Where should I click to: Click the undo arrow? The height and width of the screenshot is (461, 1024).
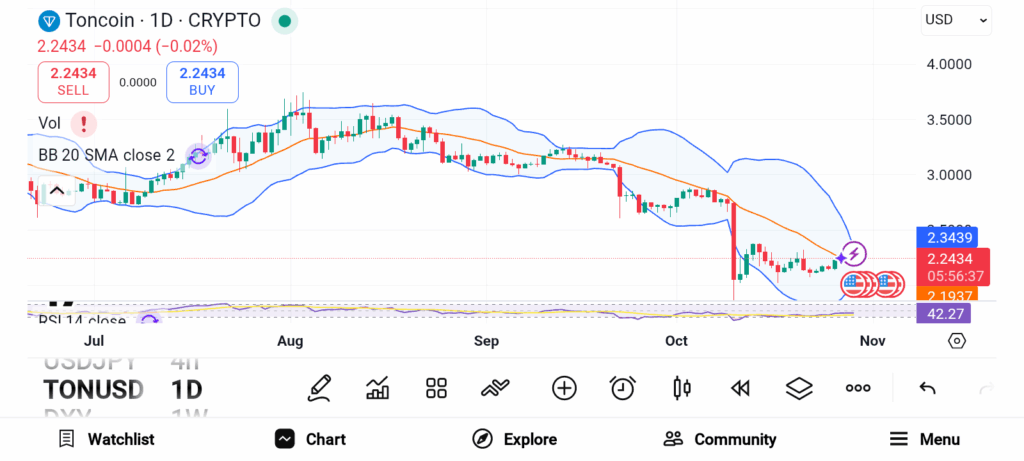point(927,388)
